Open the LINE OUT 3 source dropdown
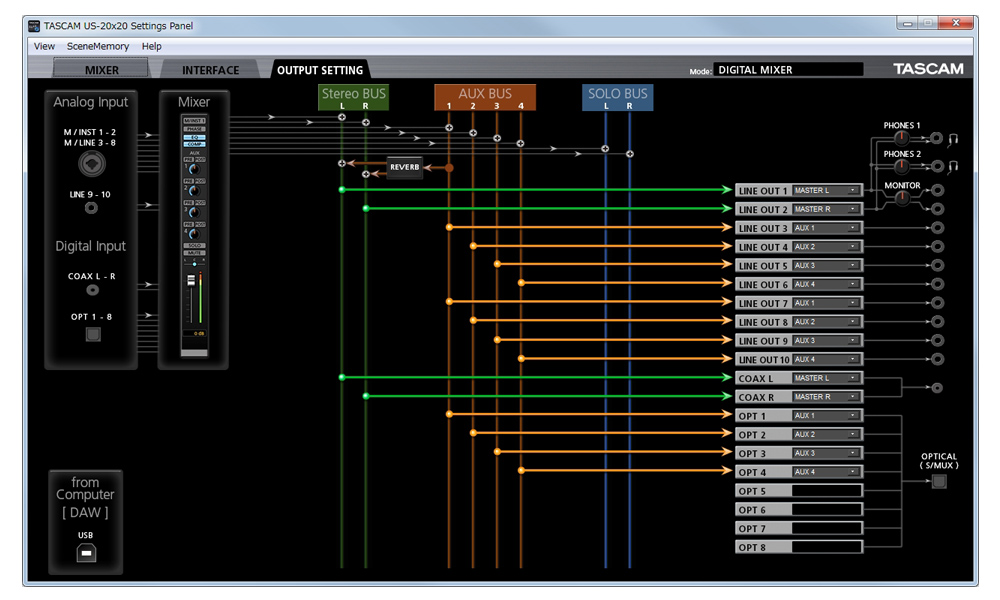Screen dimensions: 1000x600 (827, 228)
